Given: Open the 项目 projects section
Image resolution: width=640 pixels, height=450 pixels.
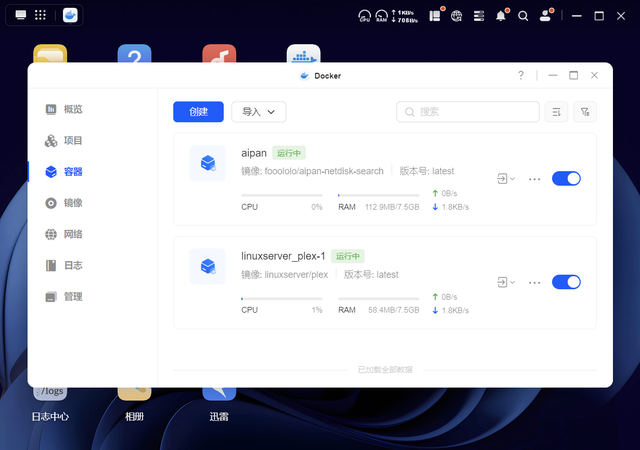Looking at the screenshot, I should (64, 140).
